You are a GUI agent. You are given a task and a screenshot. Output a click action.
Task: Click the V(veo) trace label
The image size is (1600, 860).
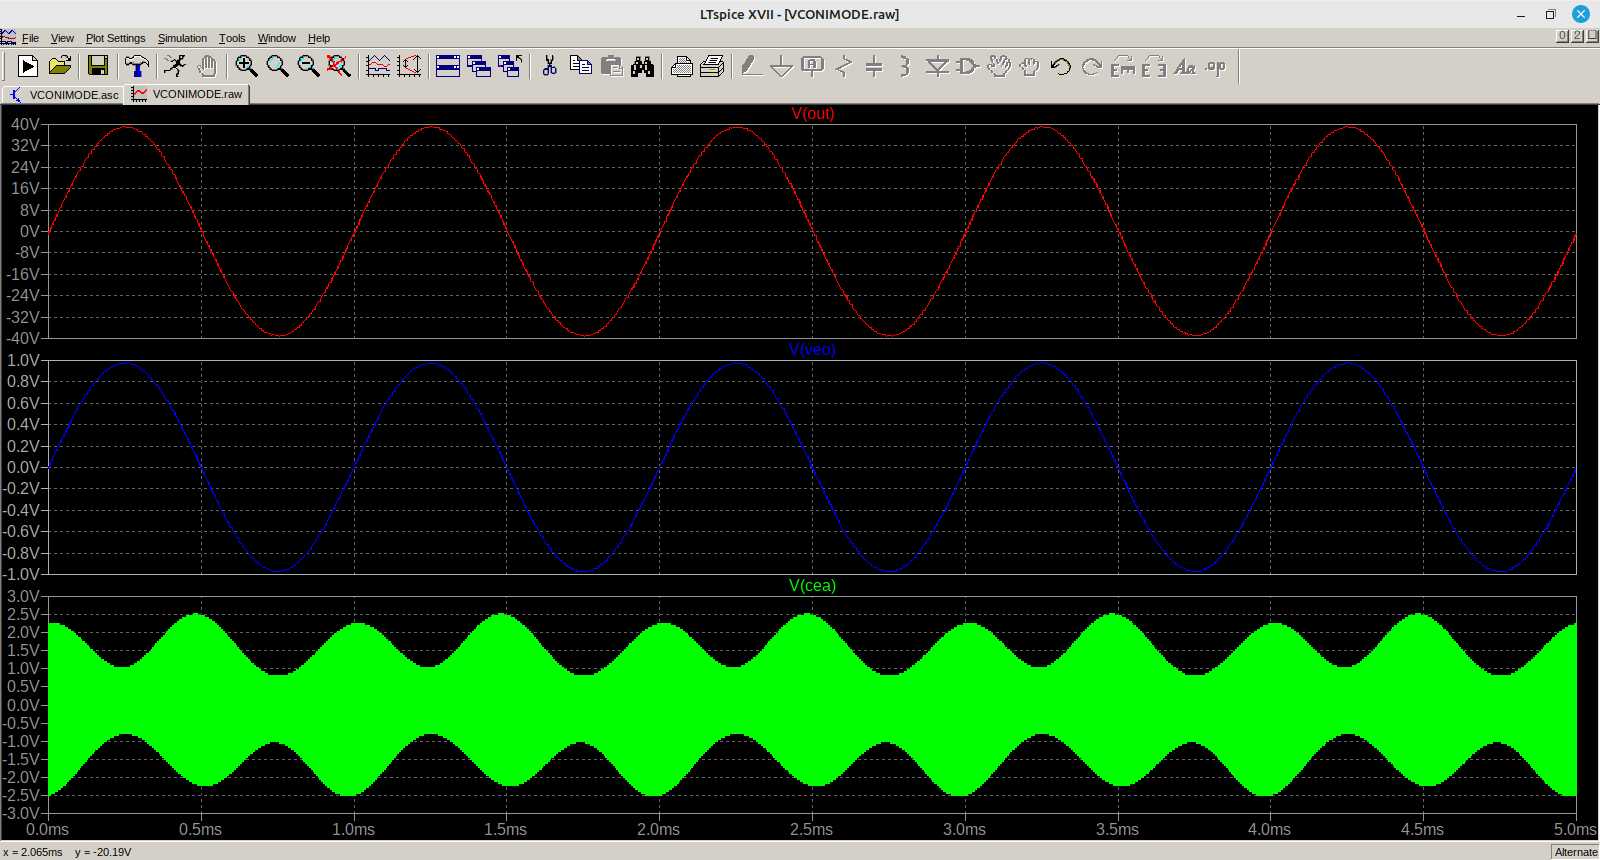812,350
